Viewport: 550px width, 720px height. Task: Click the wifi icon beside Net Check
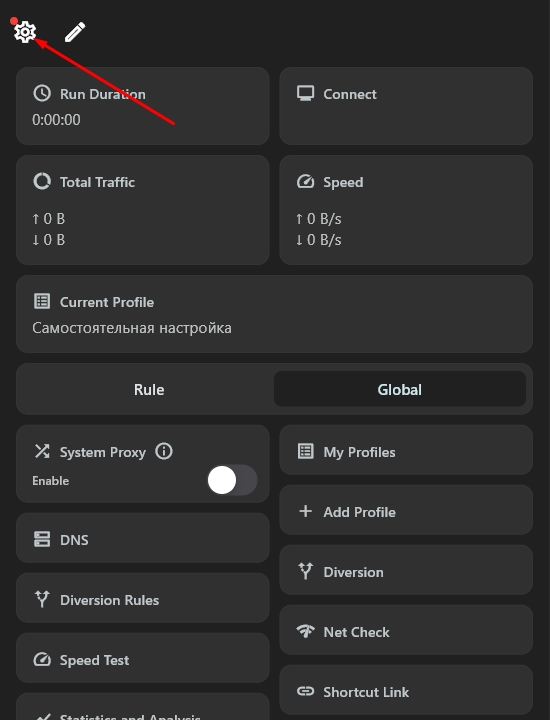coord(305,631)
